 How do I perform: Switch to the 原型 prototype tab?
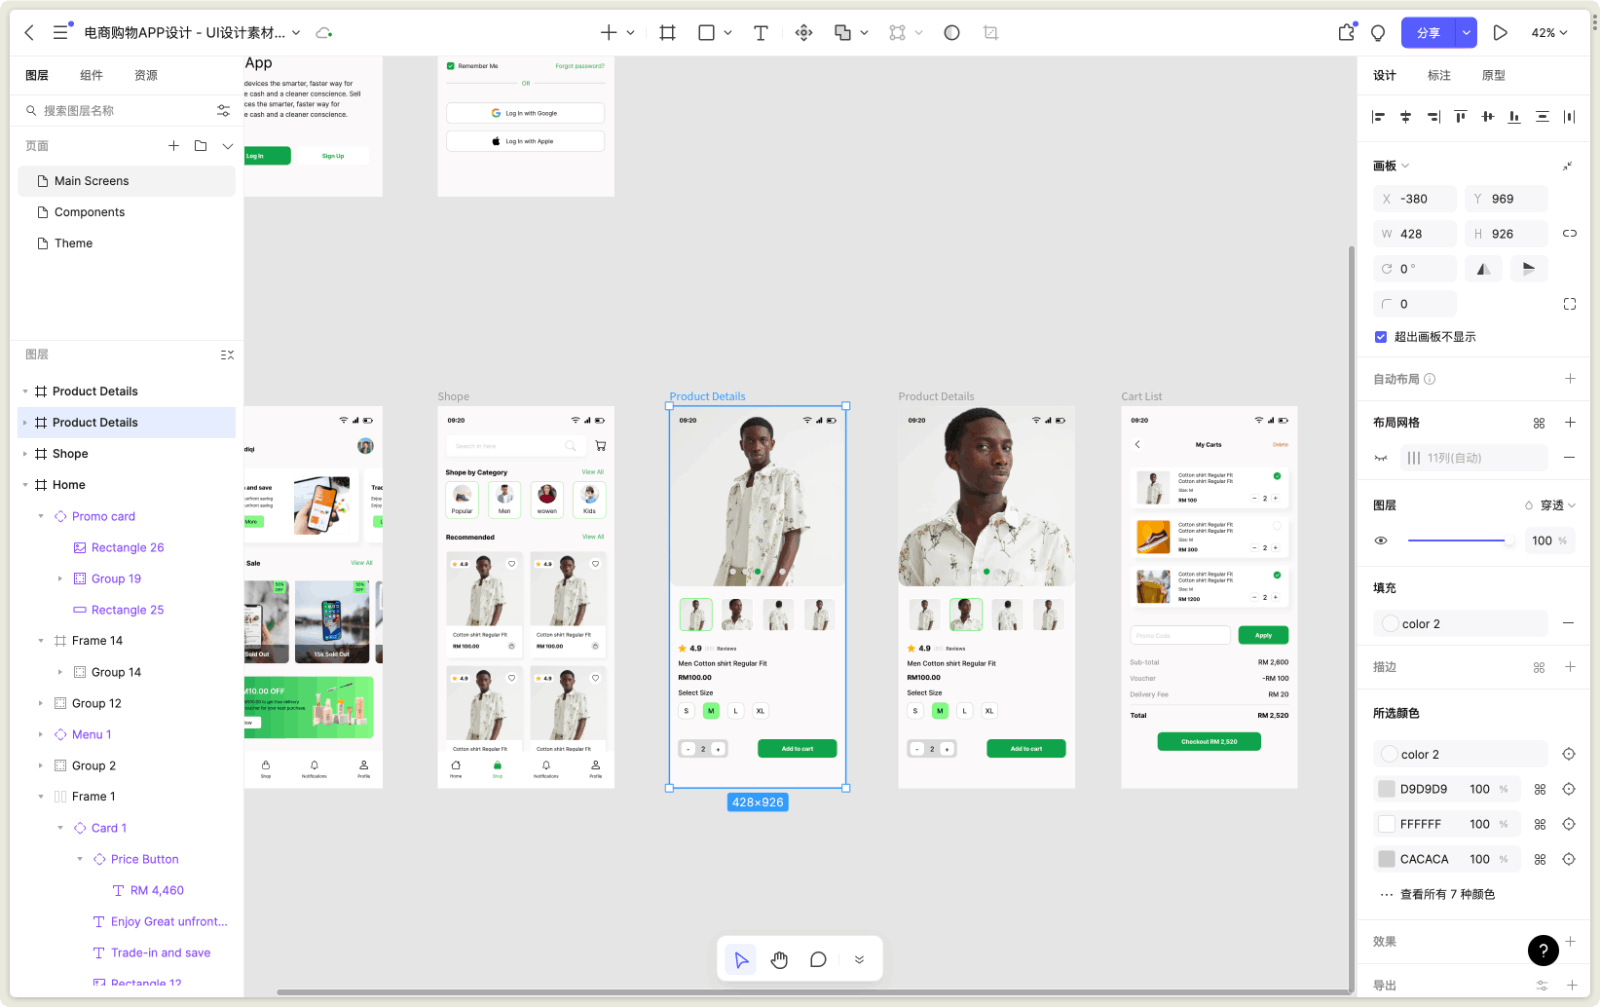point(1493,76)
